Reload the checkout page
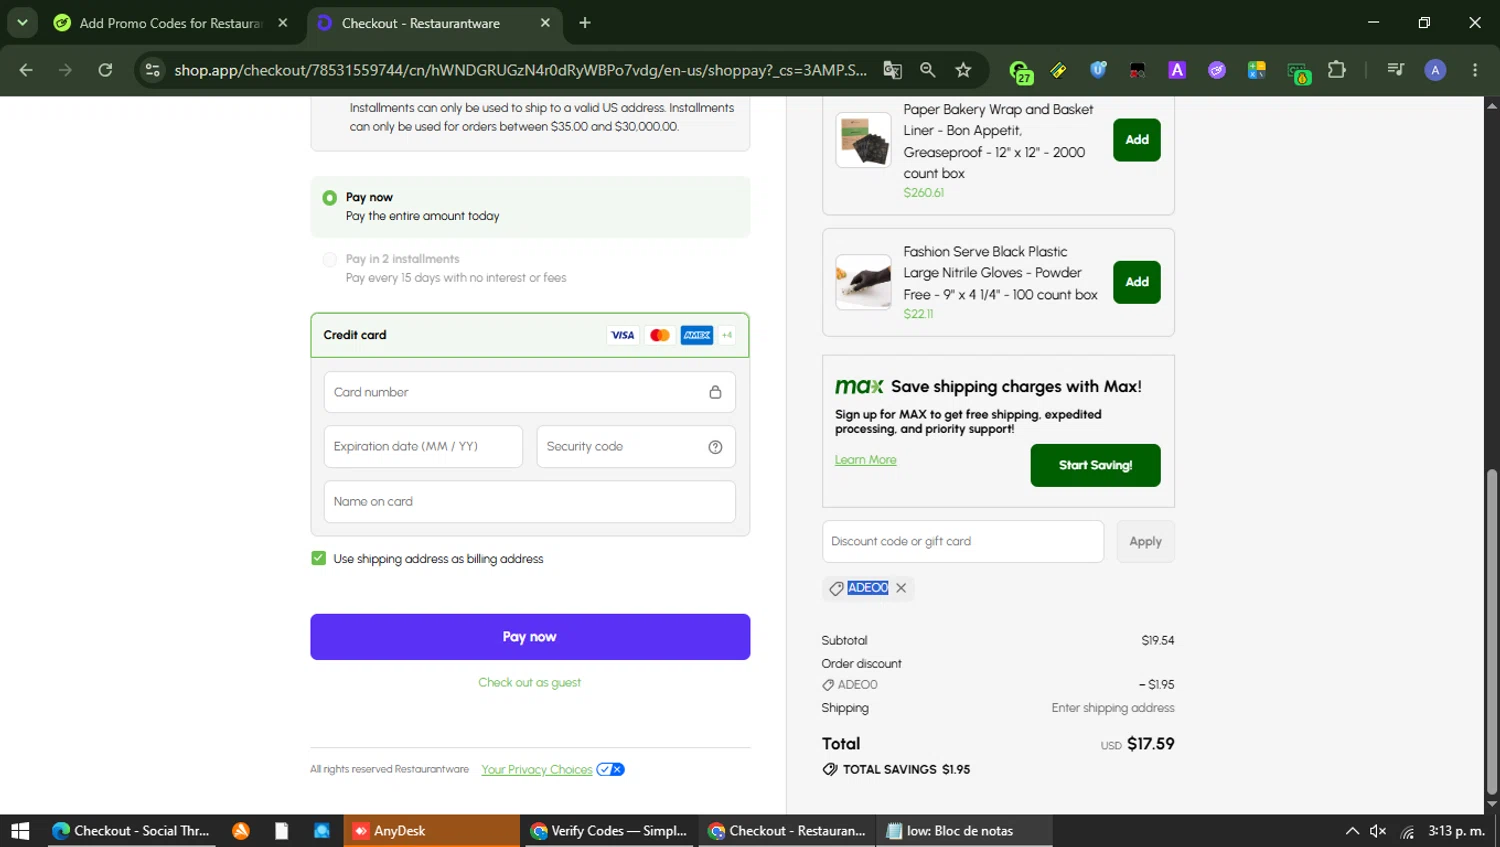The width and height of the screenshot is (1500, 847). tap(105, 70)
